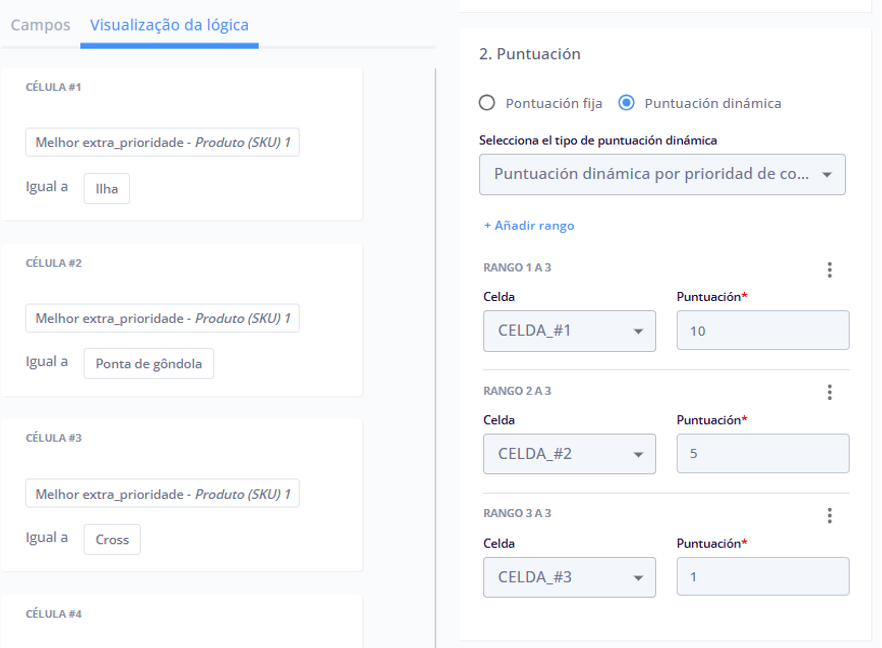This screenshot has width=882, height=648.
Task: Expand the dynamic scoring type dropdown
Action: point(662,174)
